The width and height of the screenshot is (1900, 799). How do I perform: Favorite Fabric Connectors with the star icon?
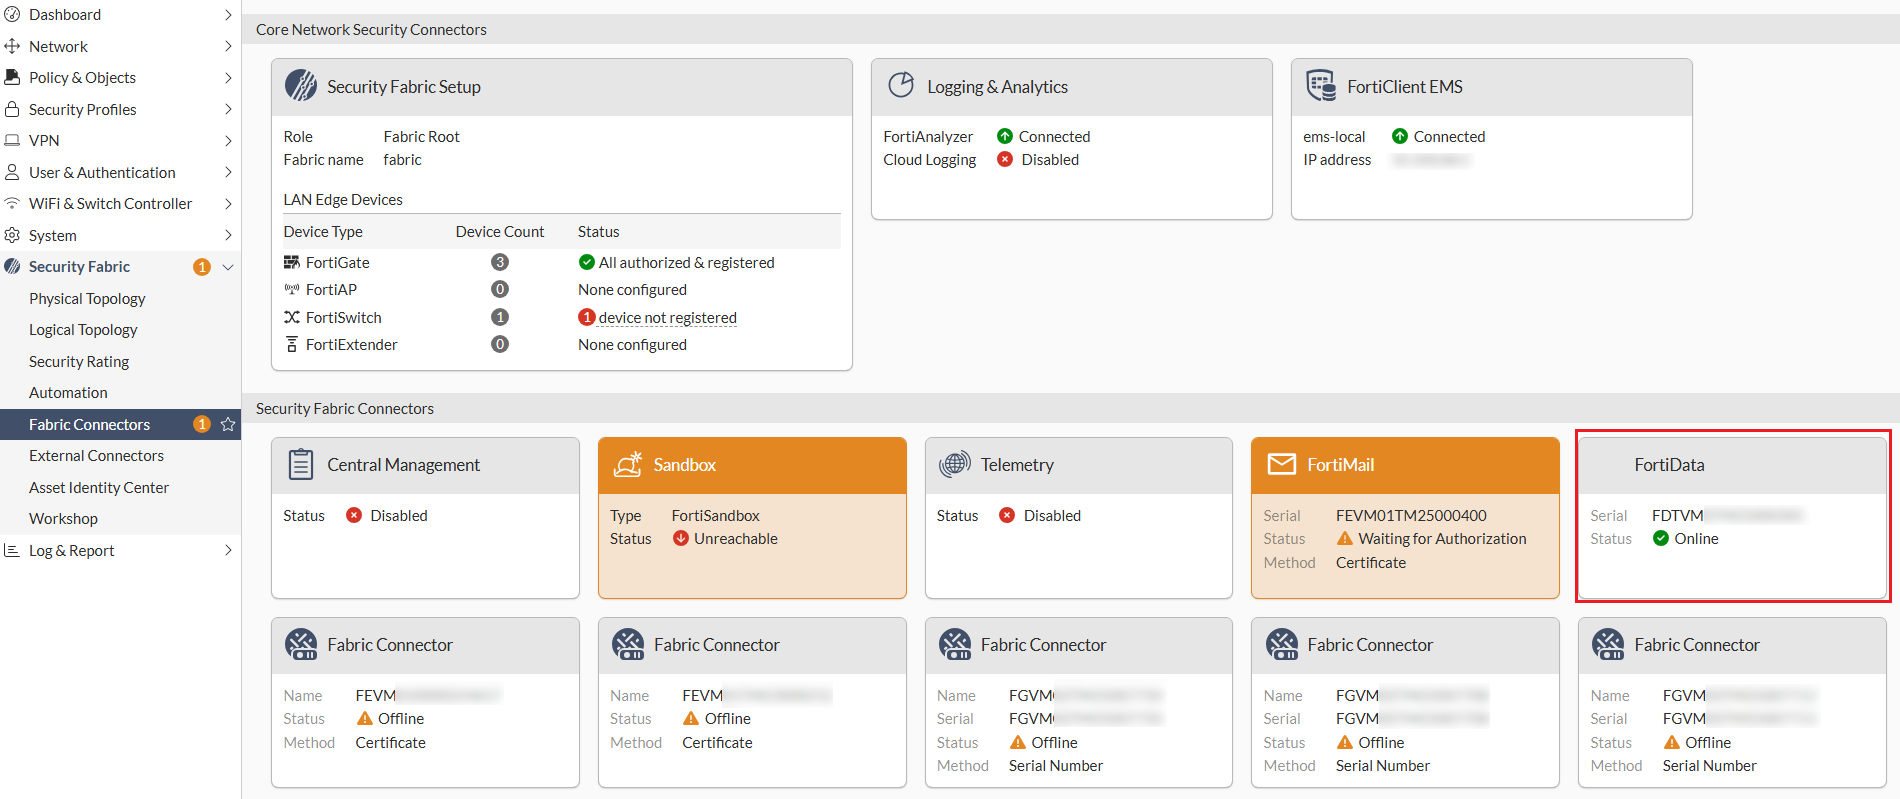pos(228,424)
